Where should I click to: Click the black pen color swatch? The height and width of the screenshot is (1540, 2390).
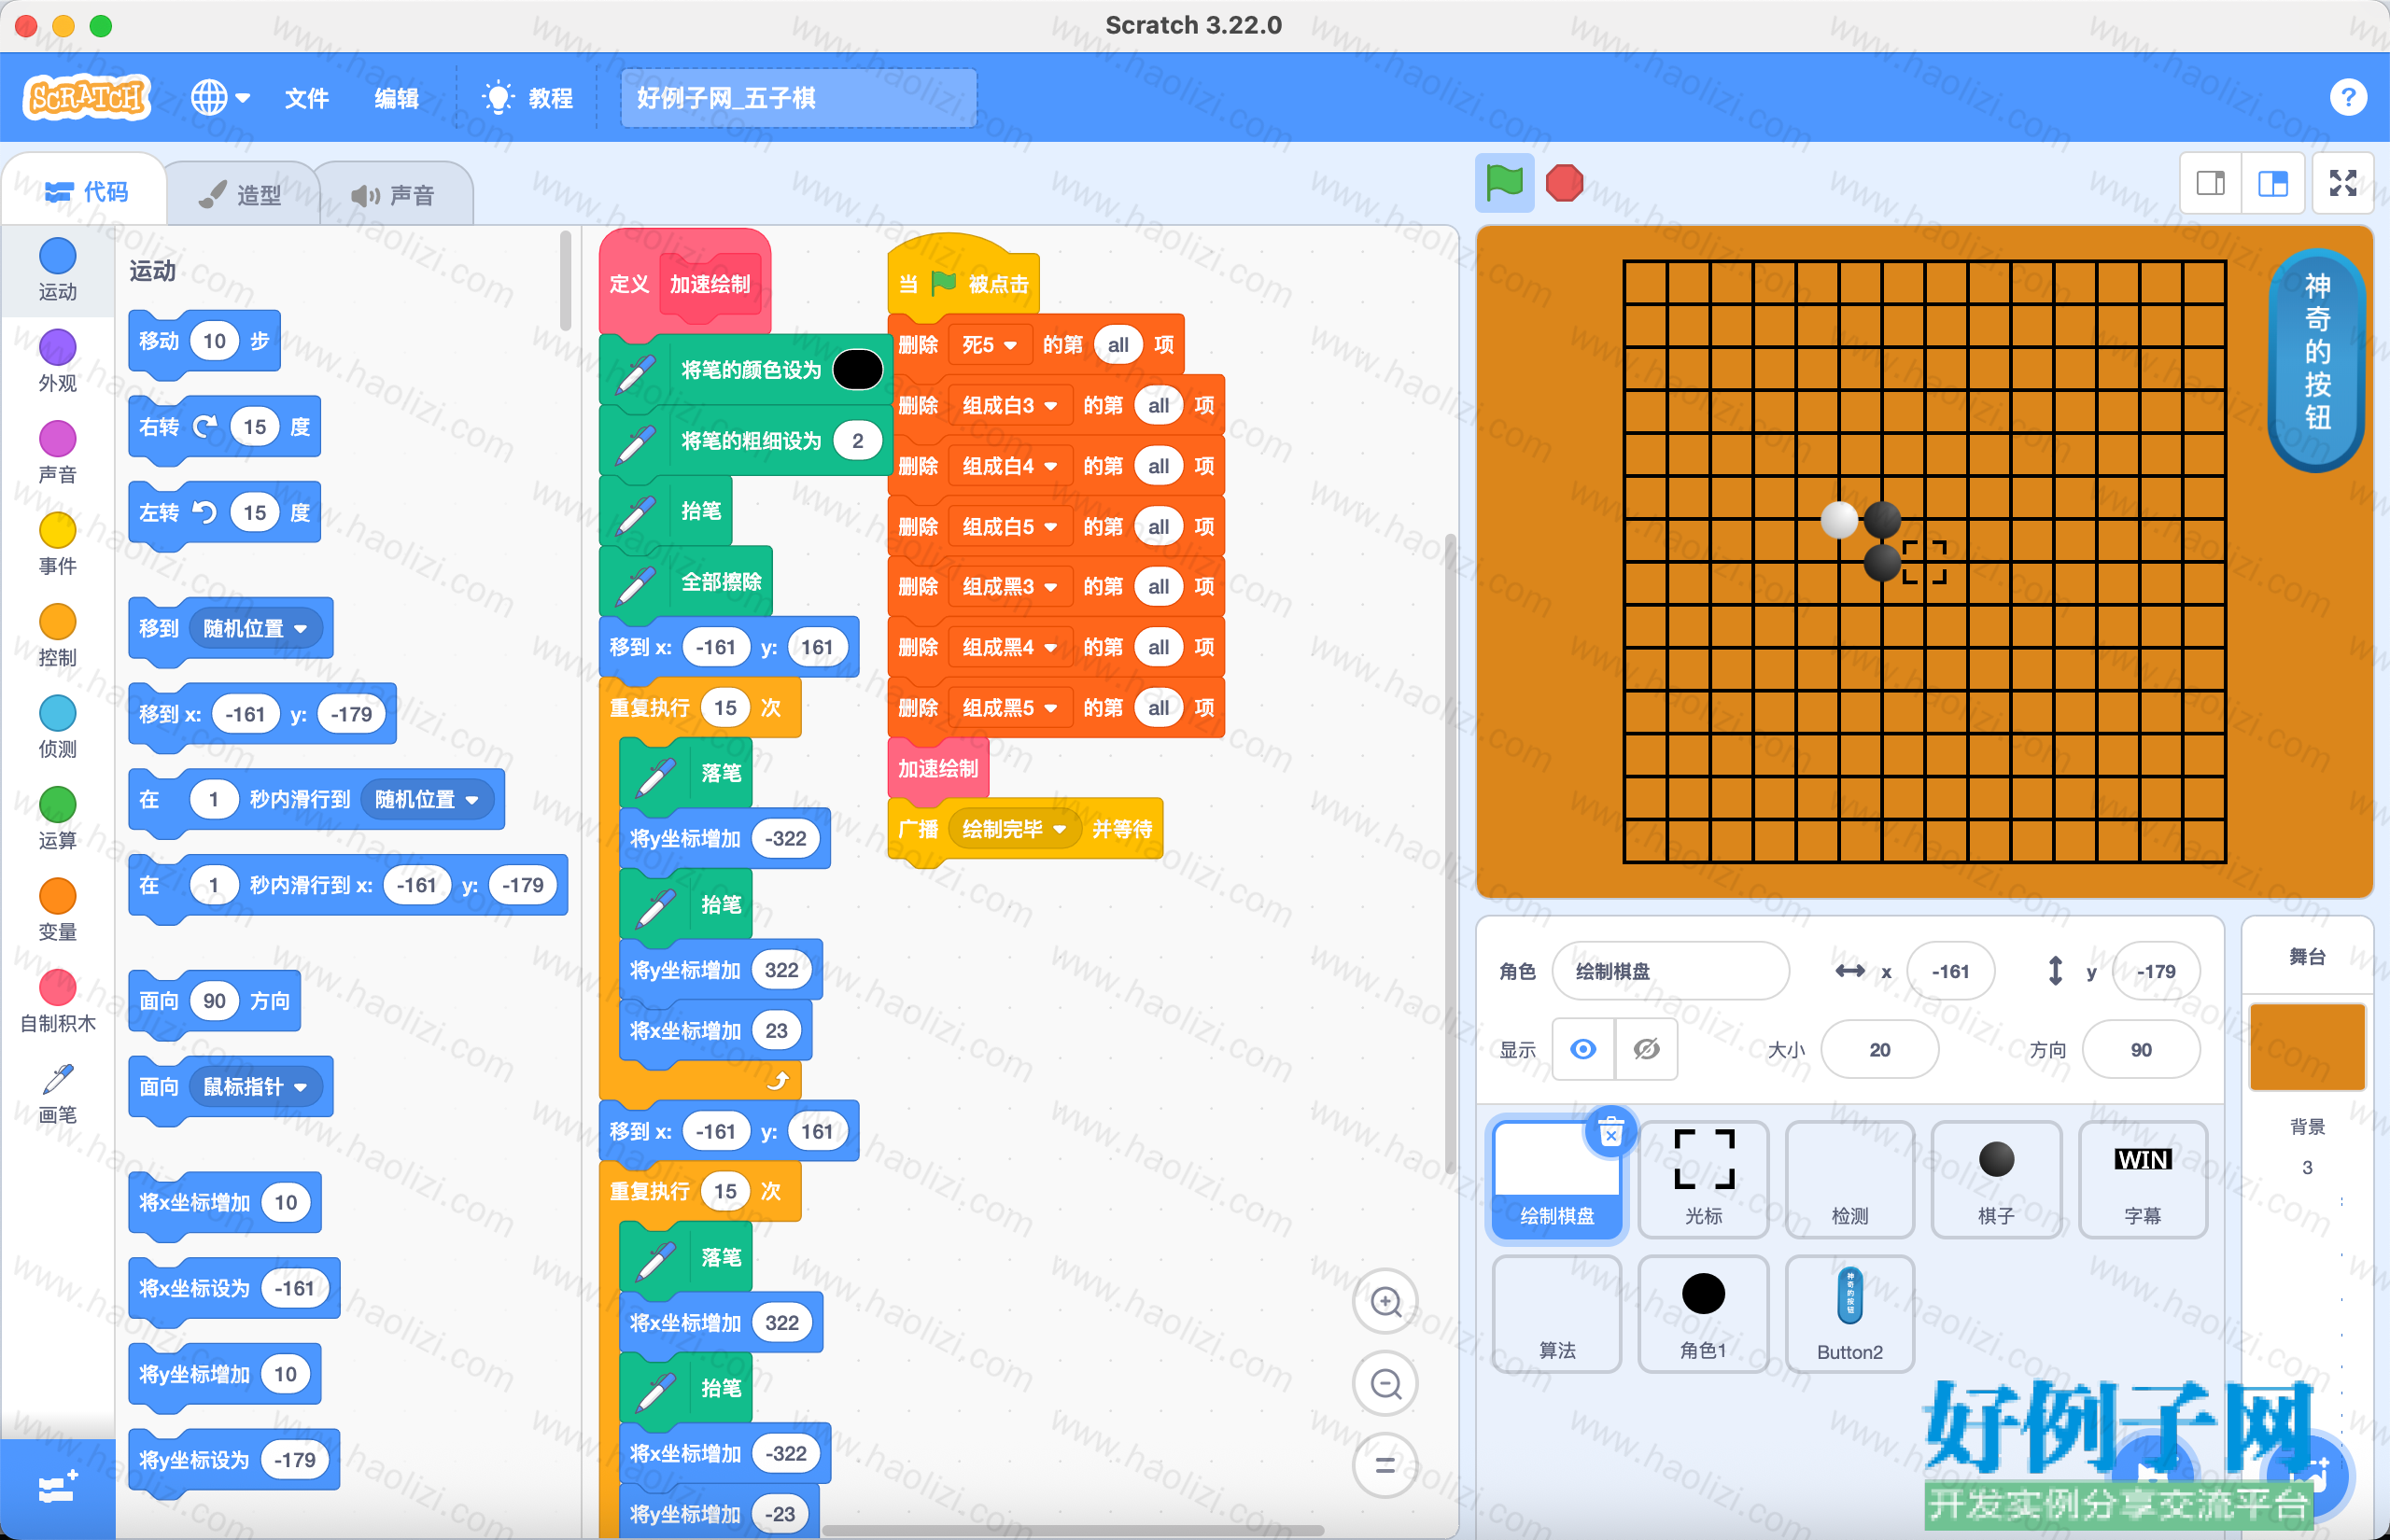[857, 370]
